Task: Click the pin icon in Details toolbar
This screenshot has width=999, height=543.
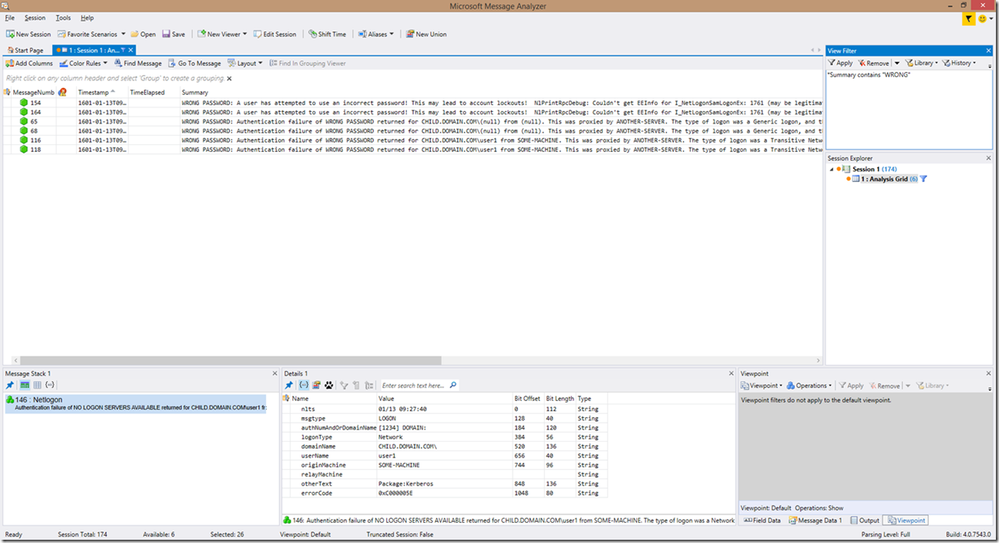Action: [289, 385]
